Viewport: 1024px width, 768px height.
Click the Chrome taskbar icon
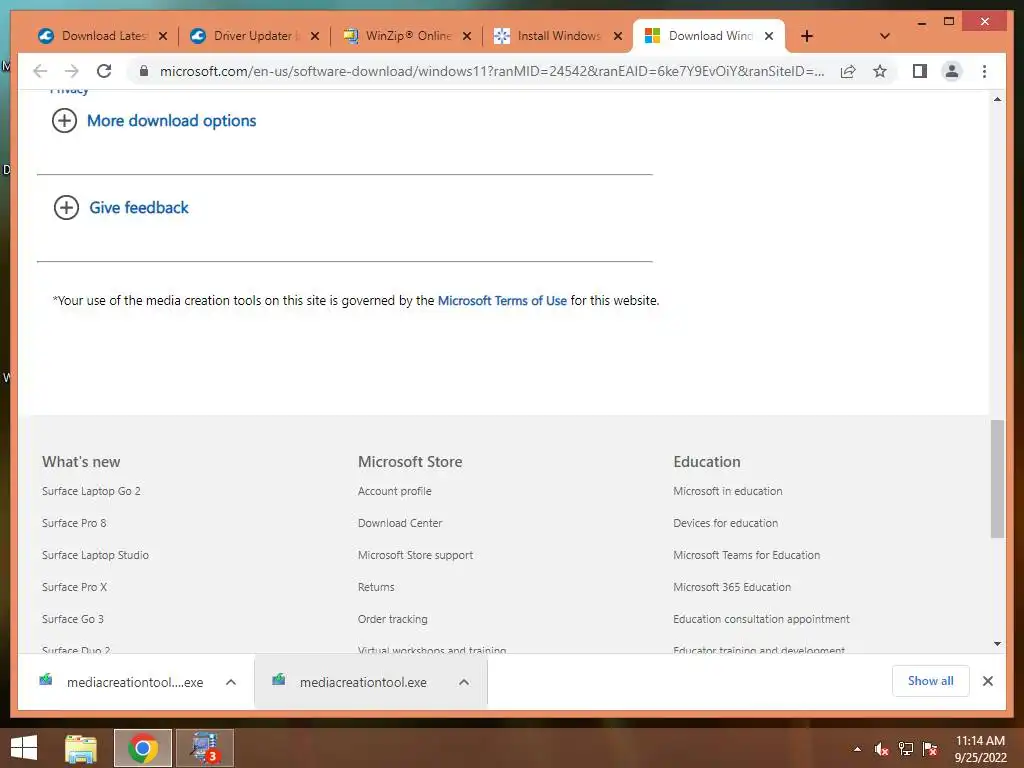[x=142, y=748]
